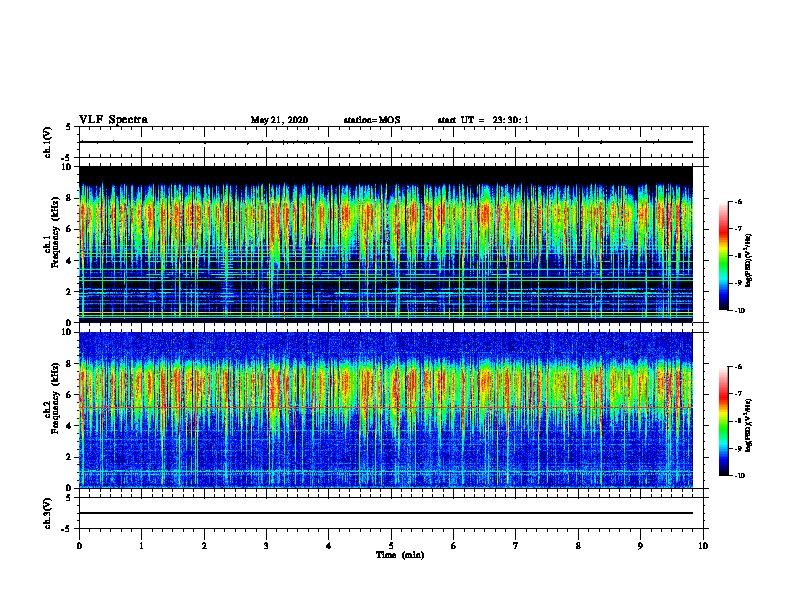Click the 'station=MOS' header text
Image resolution: width=792 pixels, height=612 pixels.
[372, 120]
